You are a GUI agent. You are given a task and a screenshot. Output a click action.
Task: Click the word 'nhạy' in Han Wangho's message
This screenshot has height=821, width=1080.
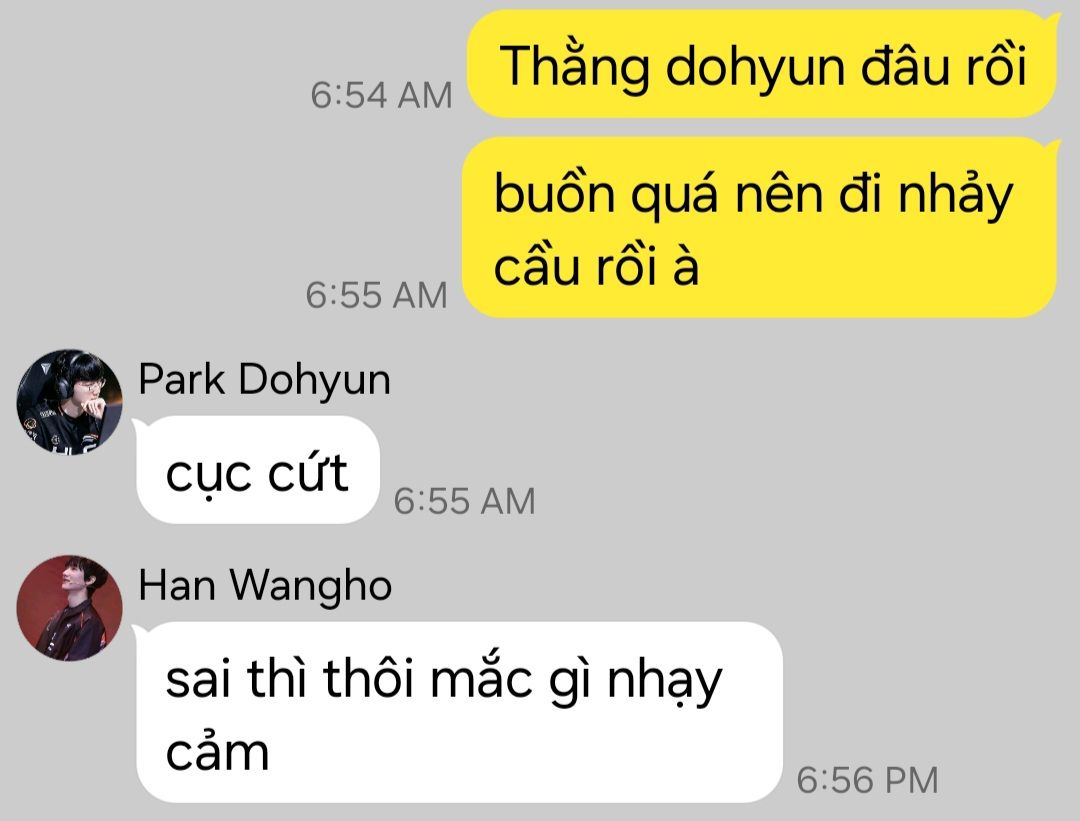pyautogui.click(x=664, y=682)
